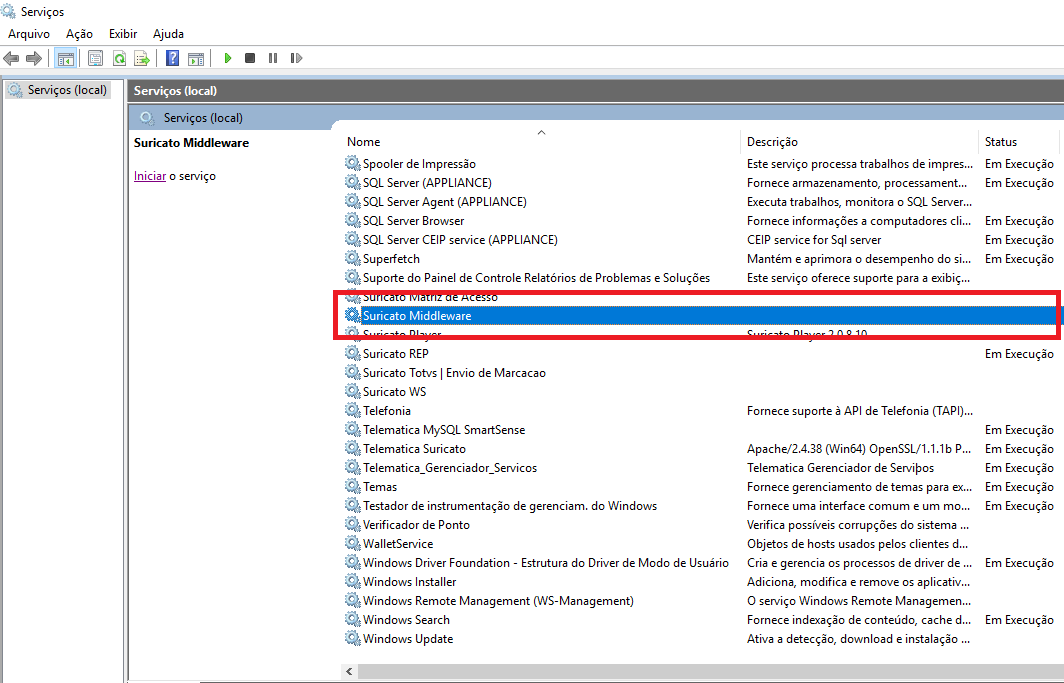Click the Iniciar link to start the service
1064x683 pixels.
tap(149, 176)
